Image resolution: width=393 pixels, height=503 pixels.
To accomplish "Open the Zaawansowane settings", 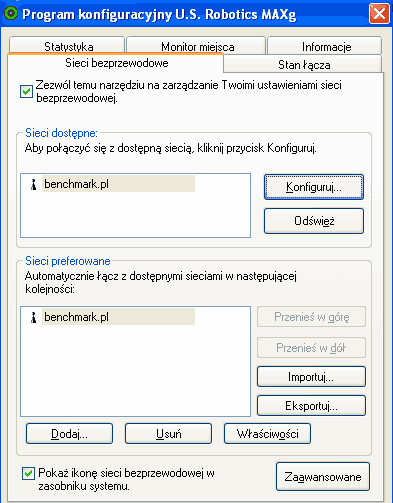I will tap(323, 476).
